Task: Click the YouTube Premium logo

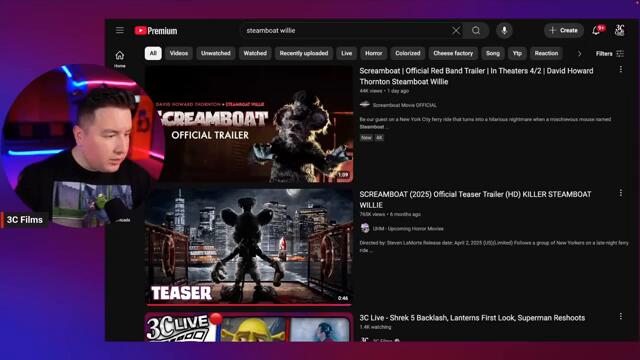Action: (156, 31)
